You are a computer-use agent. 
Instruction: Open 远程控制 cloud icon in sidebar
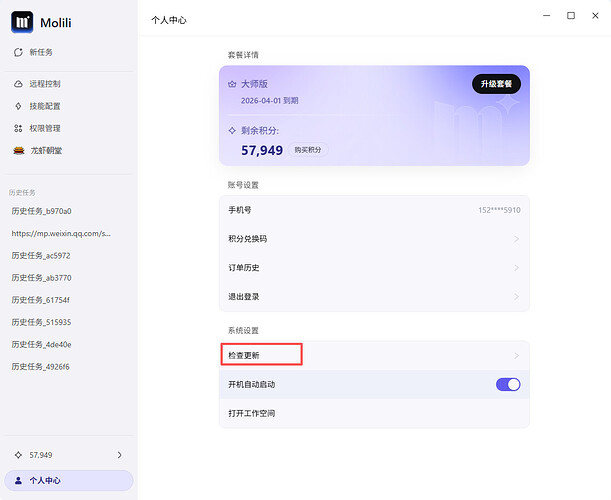coord(18,84)
